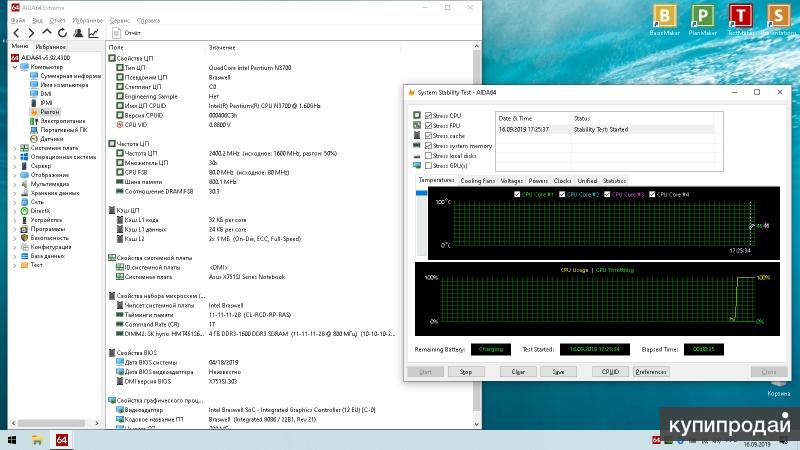Image resolution: width=800 pixels, height=450 pixels.
Task: Open the Presentations desktop shortcut
Action: [x=779, y=20]
